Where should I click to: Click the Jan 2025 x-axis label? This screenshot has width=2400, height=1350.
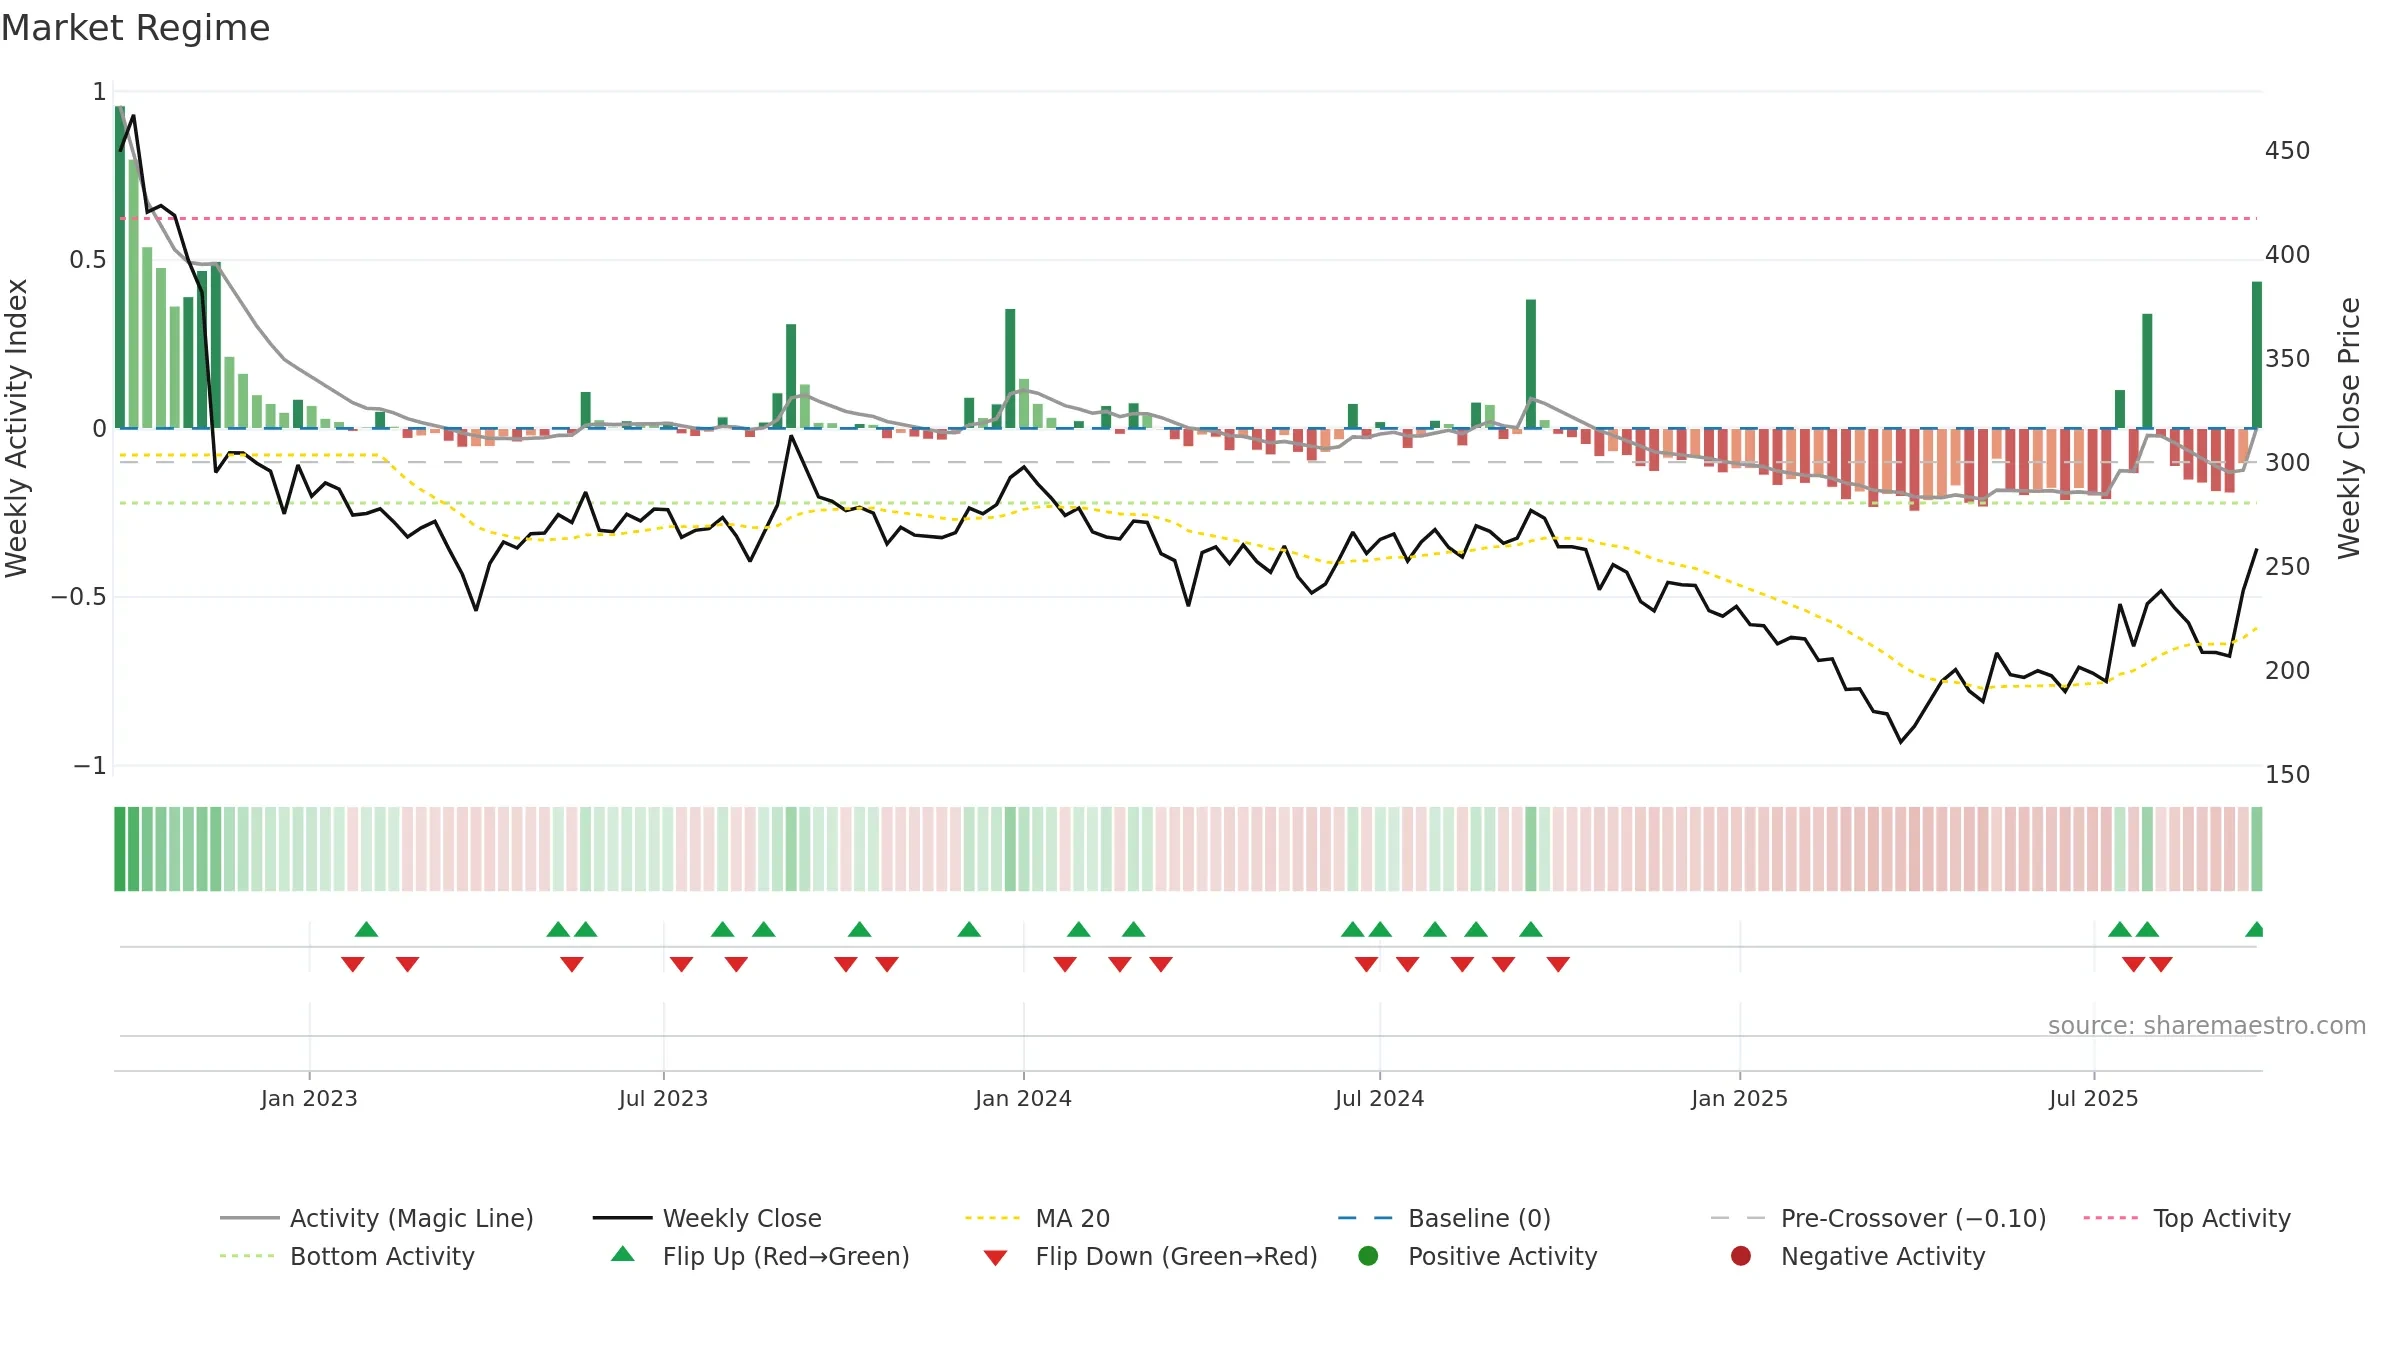pyautogui.click(x=1739, y=1098)
